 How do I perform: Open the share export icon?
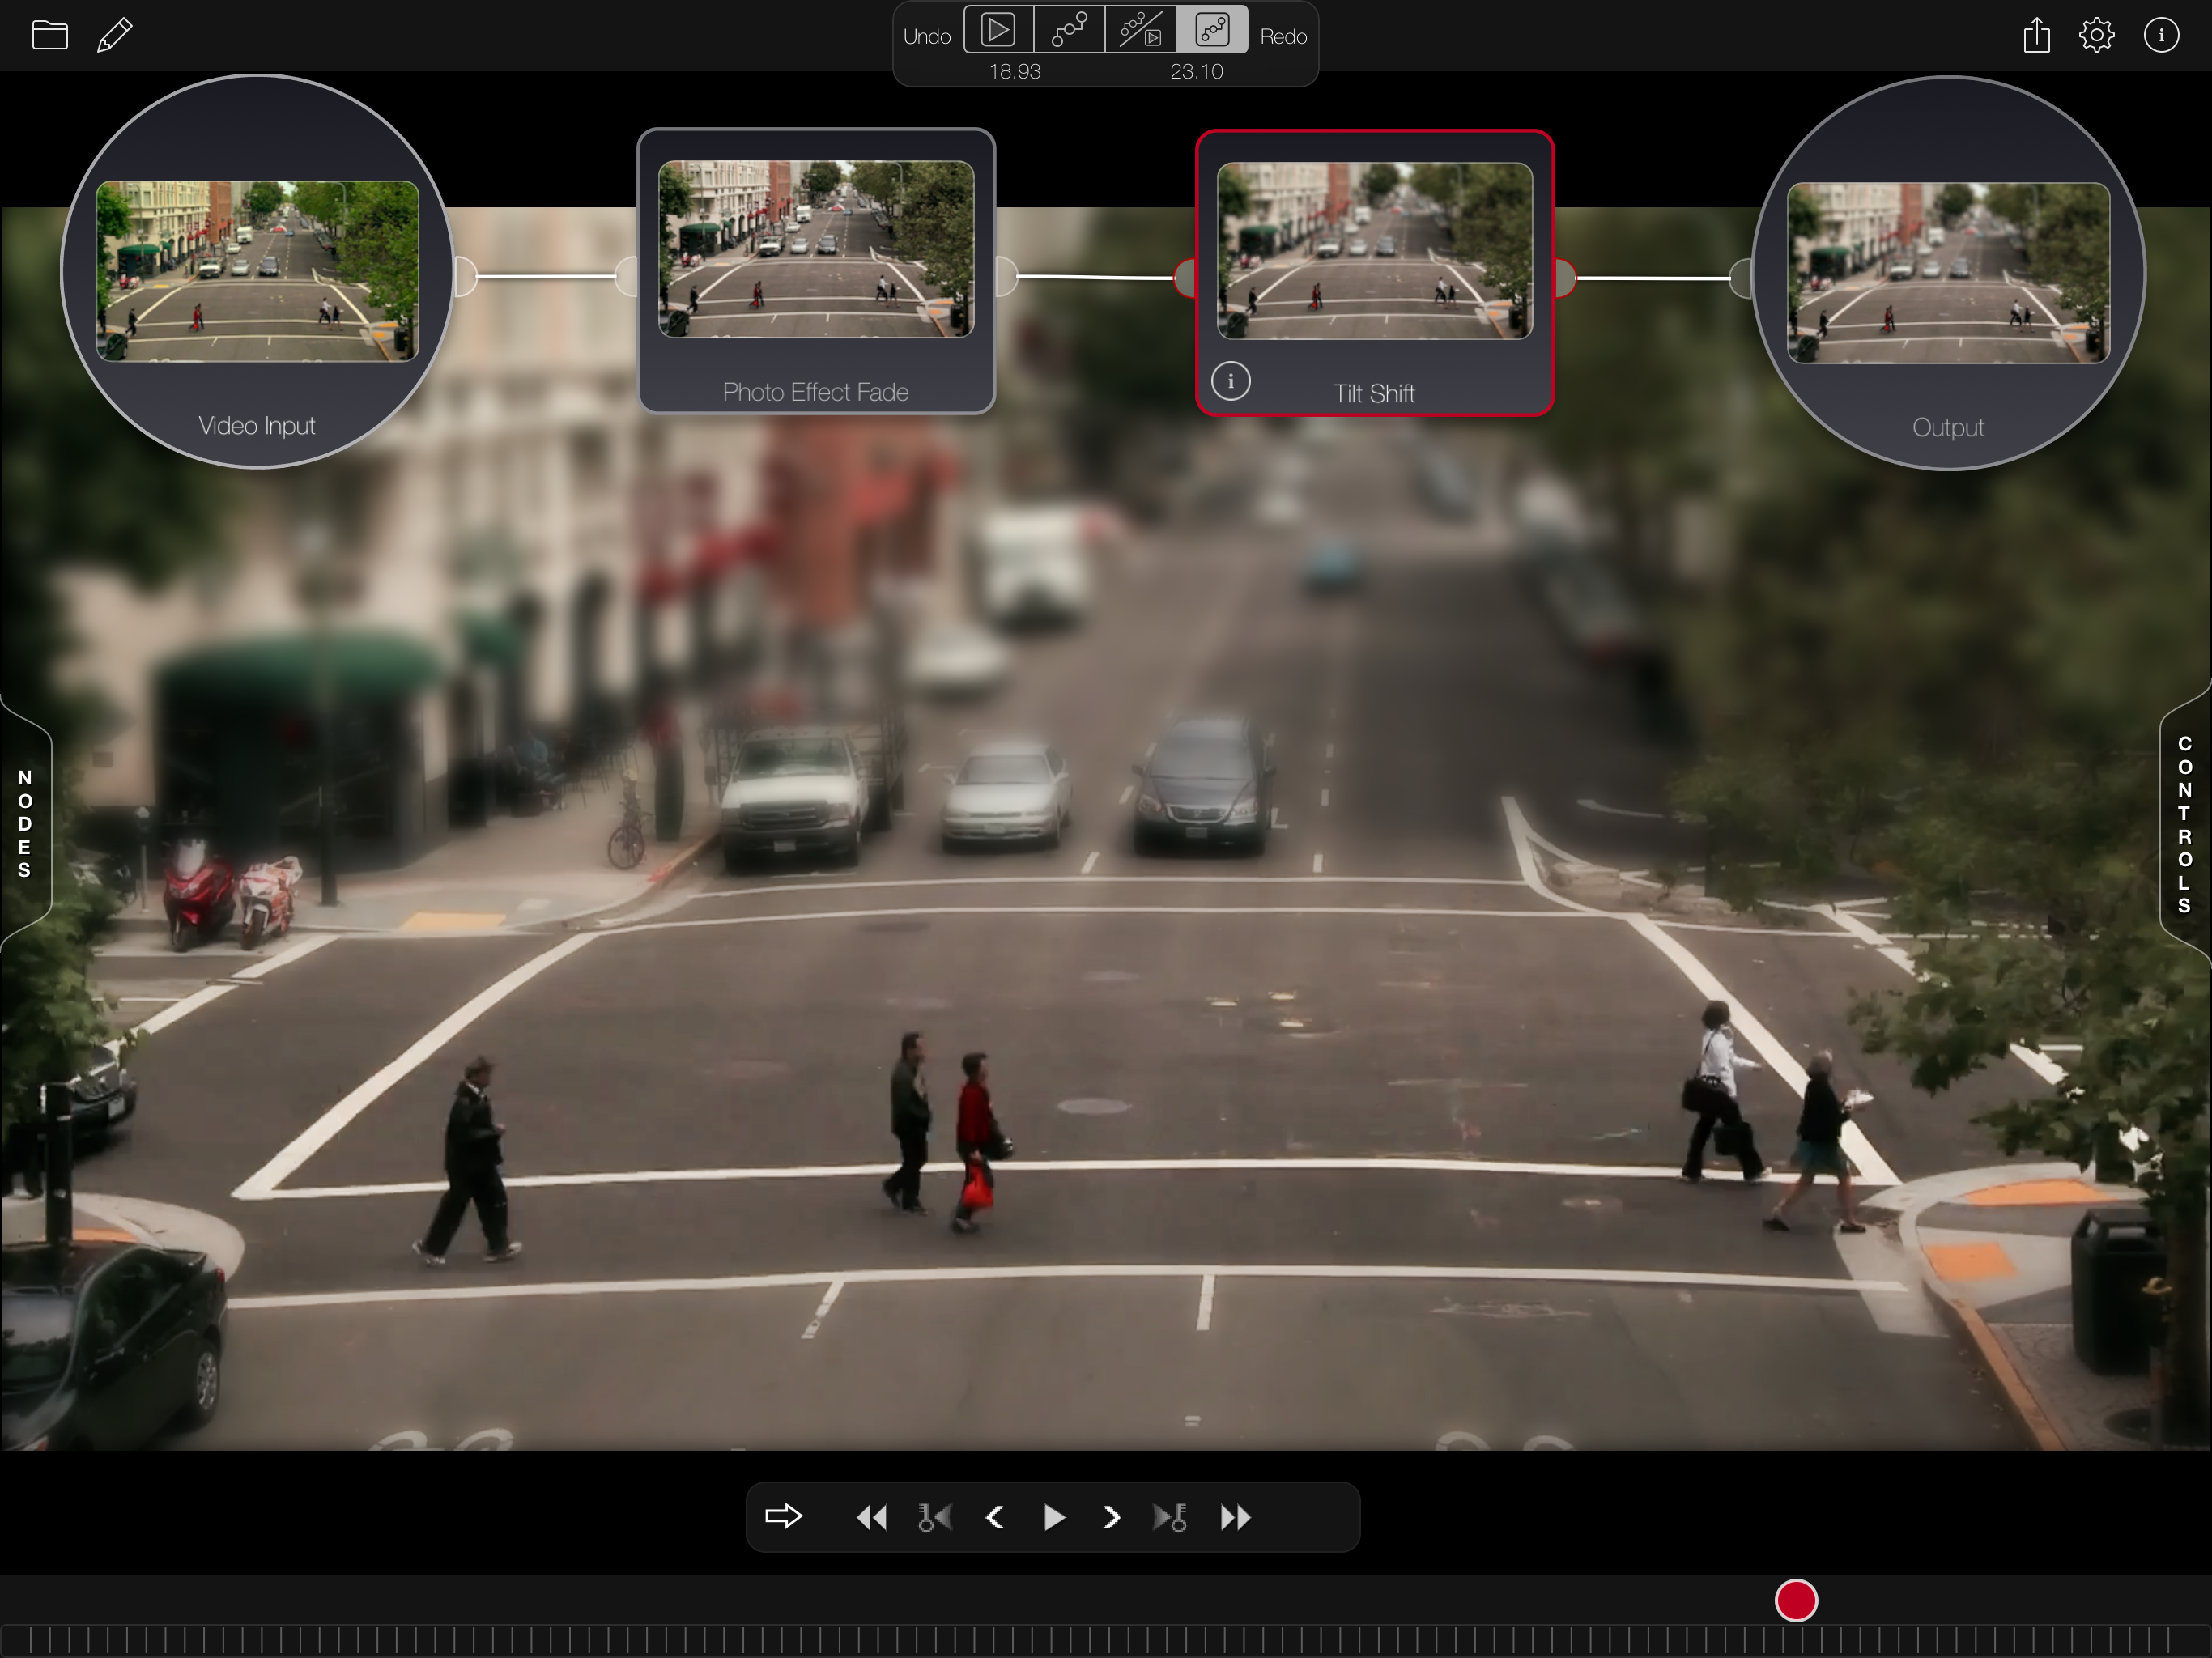pyautogui.click(x=2036, y=35)
